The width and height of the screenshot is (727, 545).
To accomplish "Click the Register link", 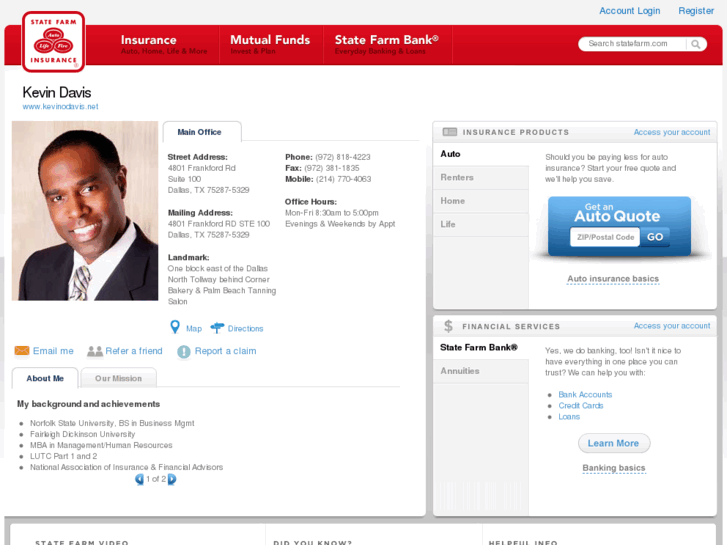I will (x=696, y=11).
